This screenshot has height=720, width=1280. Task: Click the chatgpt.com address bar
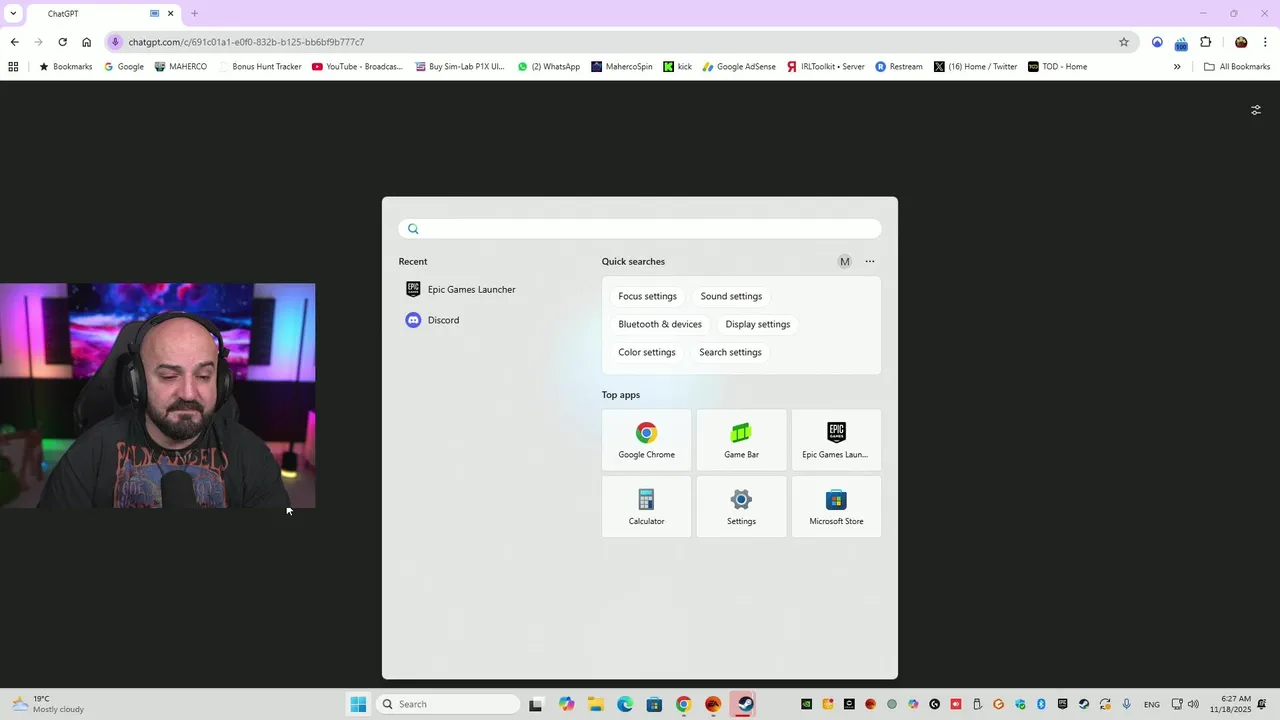[620, 42]
